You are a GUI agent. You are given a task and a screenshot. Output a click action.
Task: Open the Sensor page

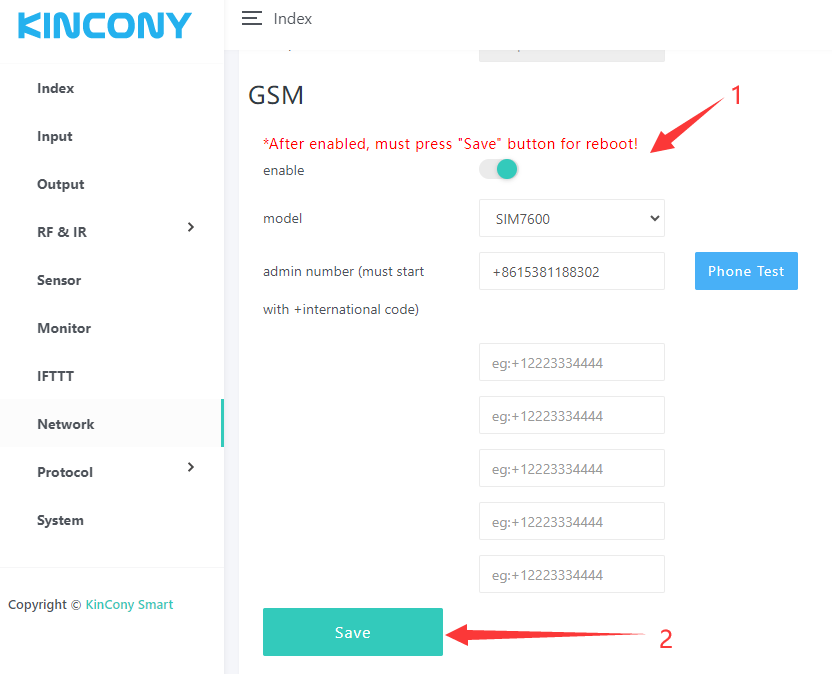[59, 280]
